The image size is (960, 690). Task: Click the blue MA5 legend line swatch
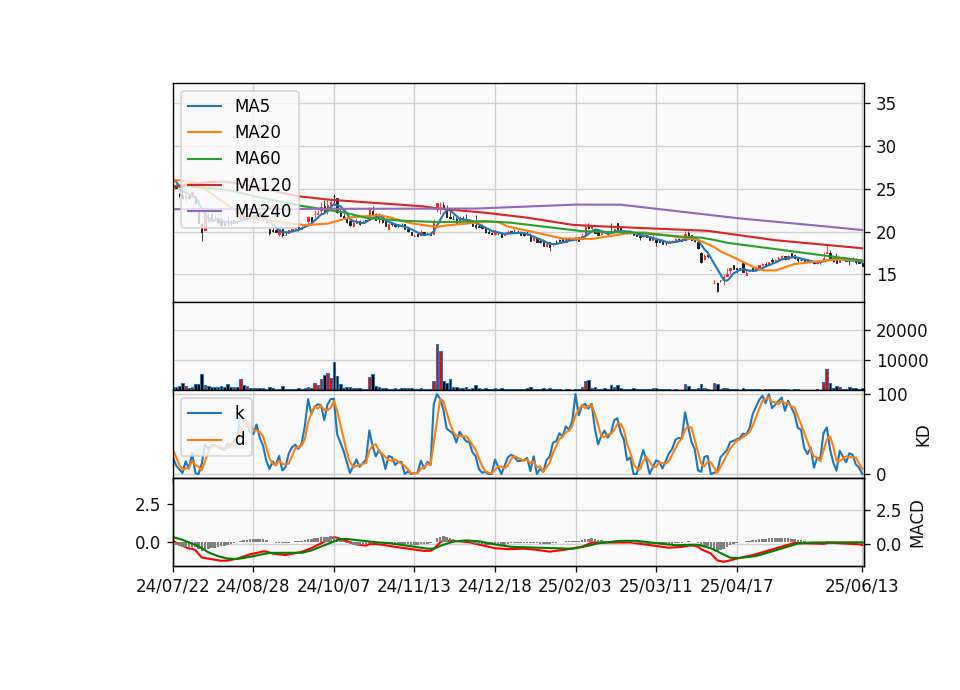pos(204,107)
